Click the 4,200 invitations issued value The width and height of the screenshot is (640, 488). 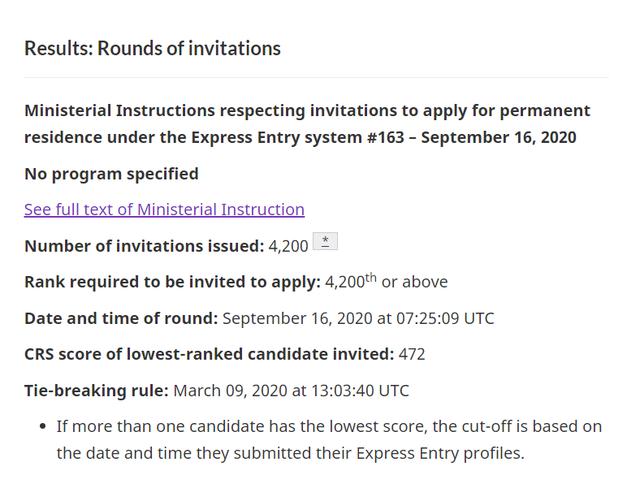[x=288, y=246]
